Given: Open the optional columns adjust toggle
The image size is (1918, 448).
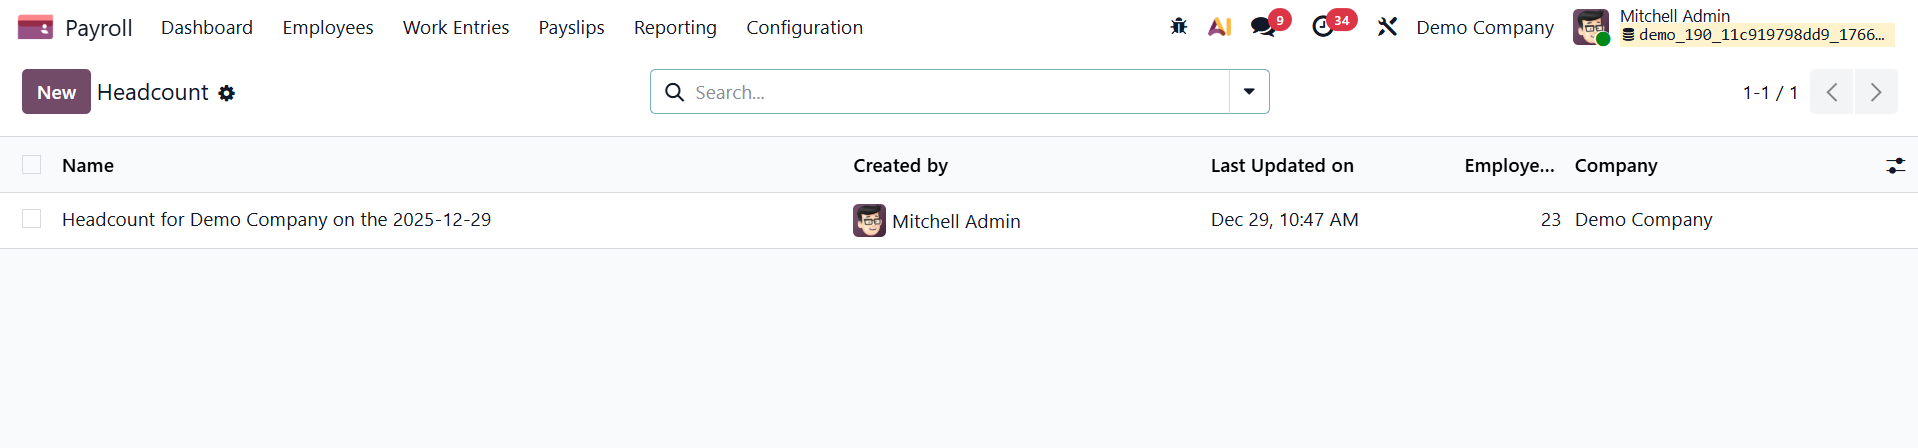Looking at the screenshot, I should [x=1895, y=166].
